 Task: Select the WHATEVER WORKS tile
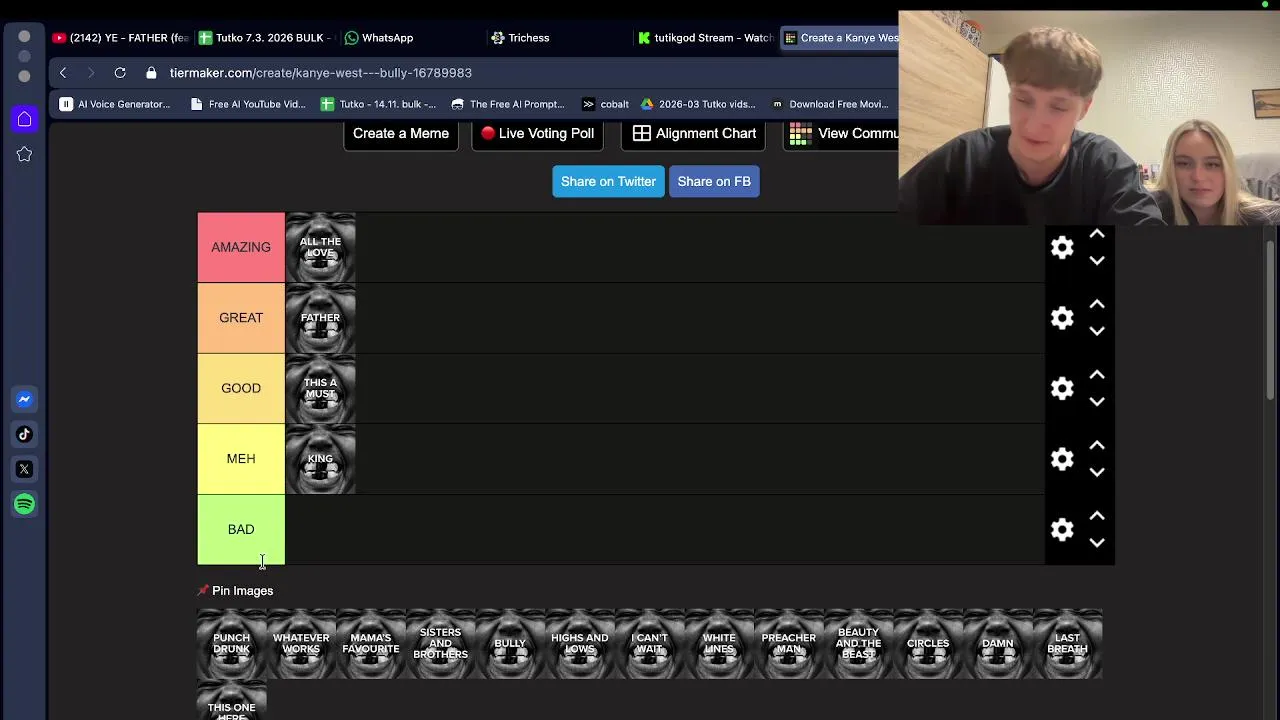(301, 644)
